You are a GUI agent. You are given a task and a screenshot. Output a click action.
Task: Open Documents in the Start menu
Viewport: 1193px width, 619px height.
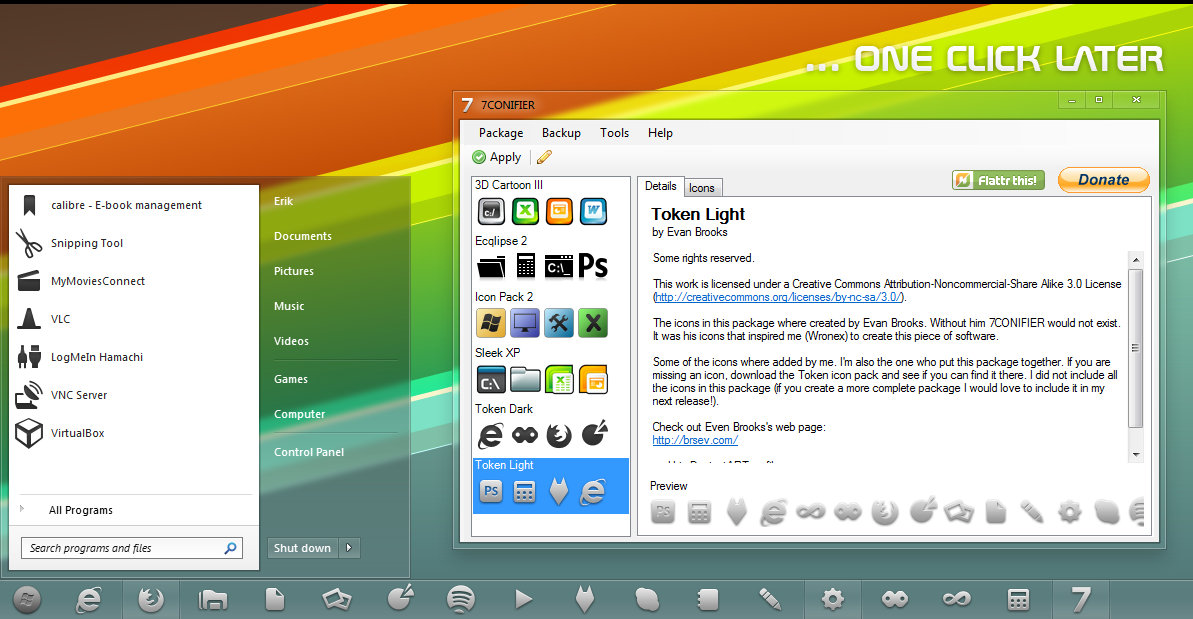[303, 236]
